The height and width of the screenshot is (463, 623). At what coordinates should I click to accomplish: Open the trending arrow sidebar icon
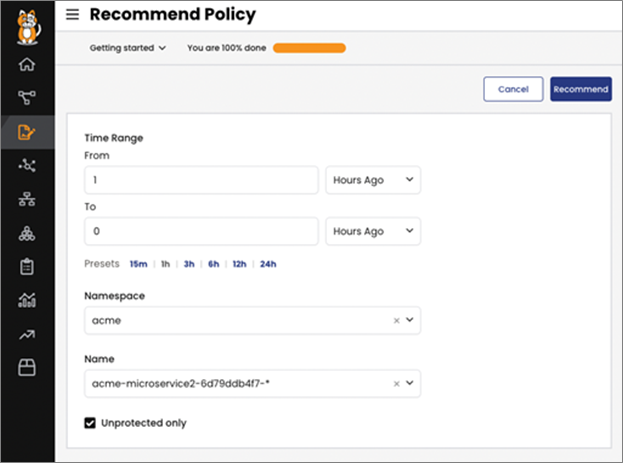coord(27,334)
